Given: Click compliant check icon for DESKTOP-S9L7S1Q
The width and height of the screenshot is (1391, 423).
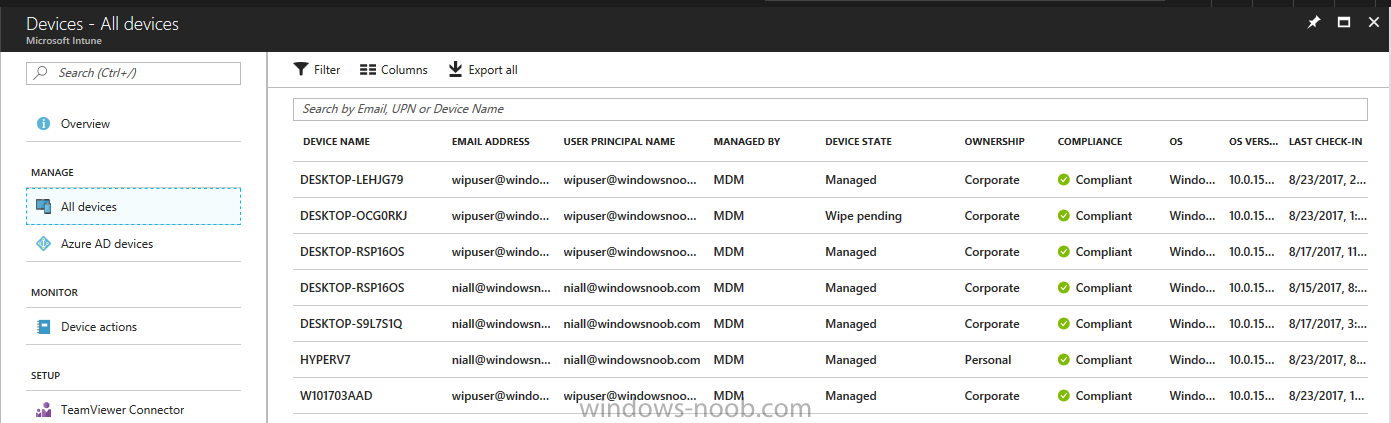Looking at the screenshot, I should click(x=1064, y=324).
